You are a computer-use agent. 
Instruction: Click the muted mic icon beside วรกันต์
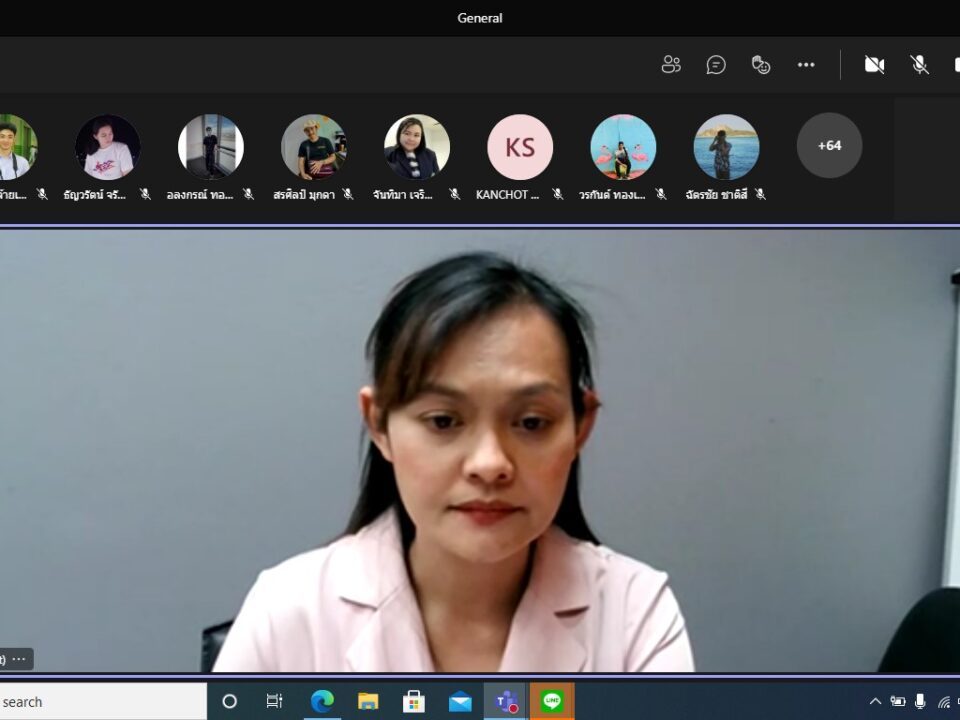click(x=661, y=194)
